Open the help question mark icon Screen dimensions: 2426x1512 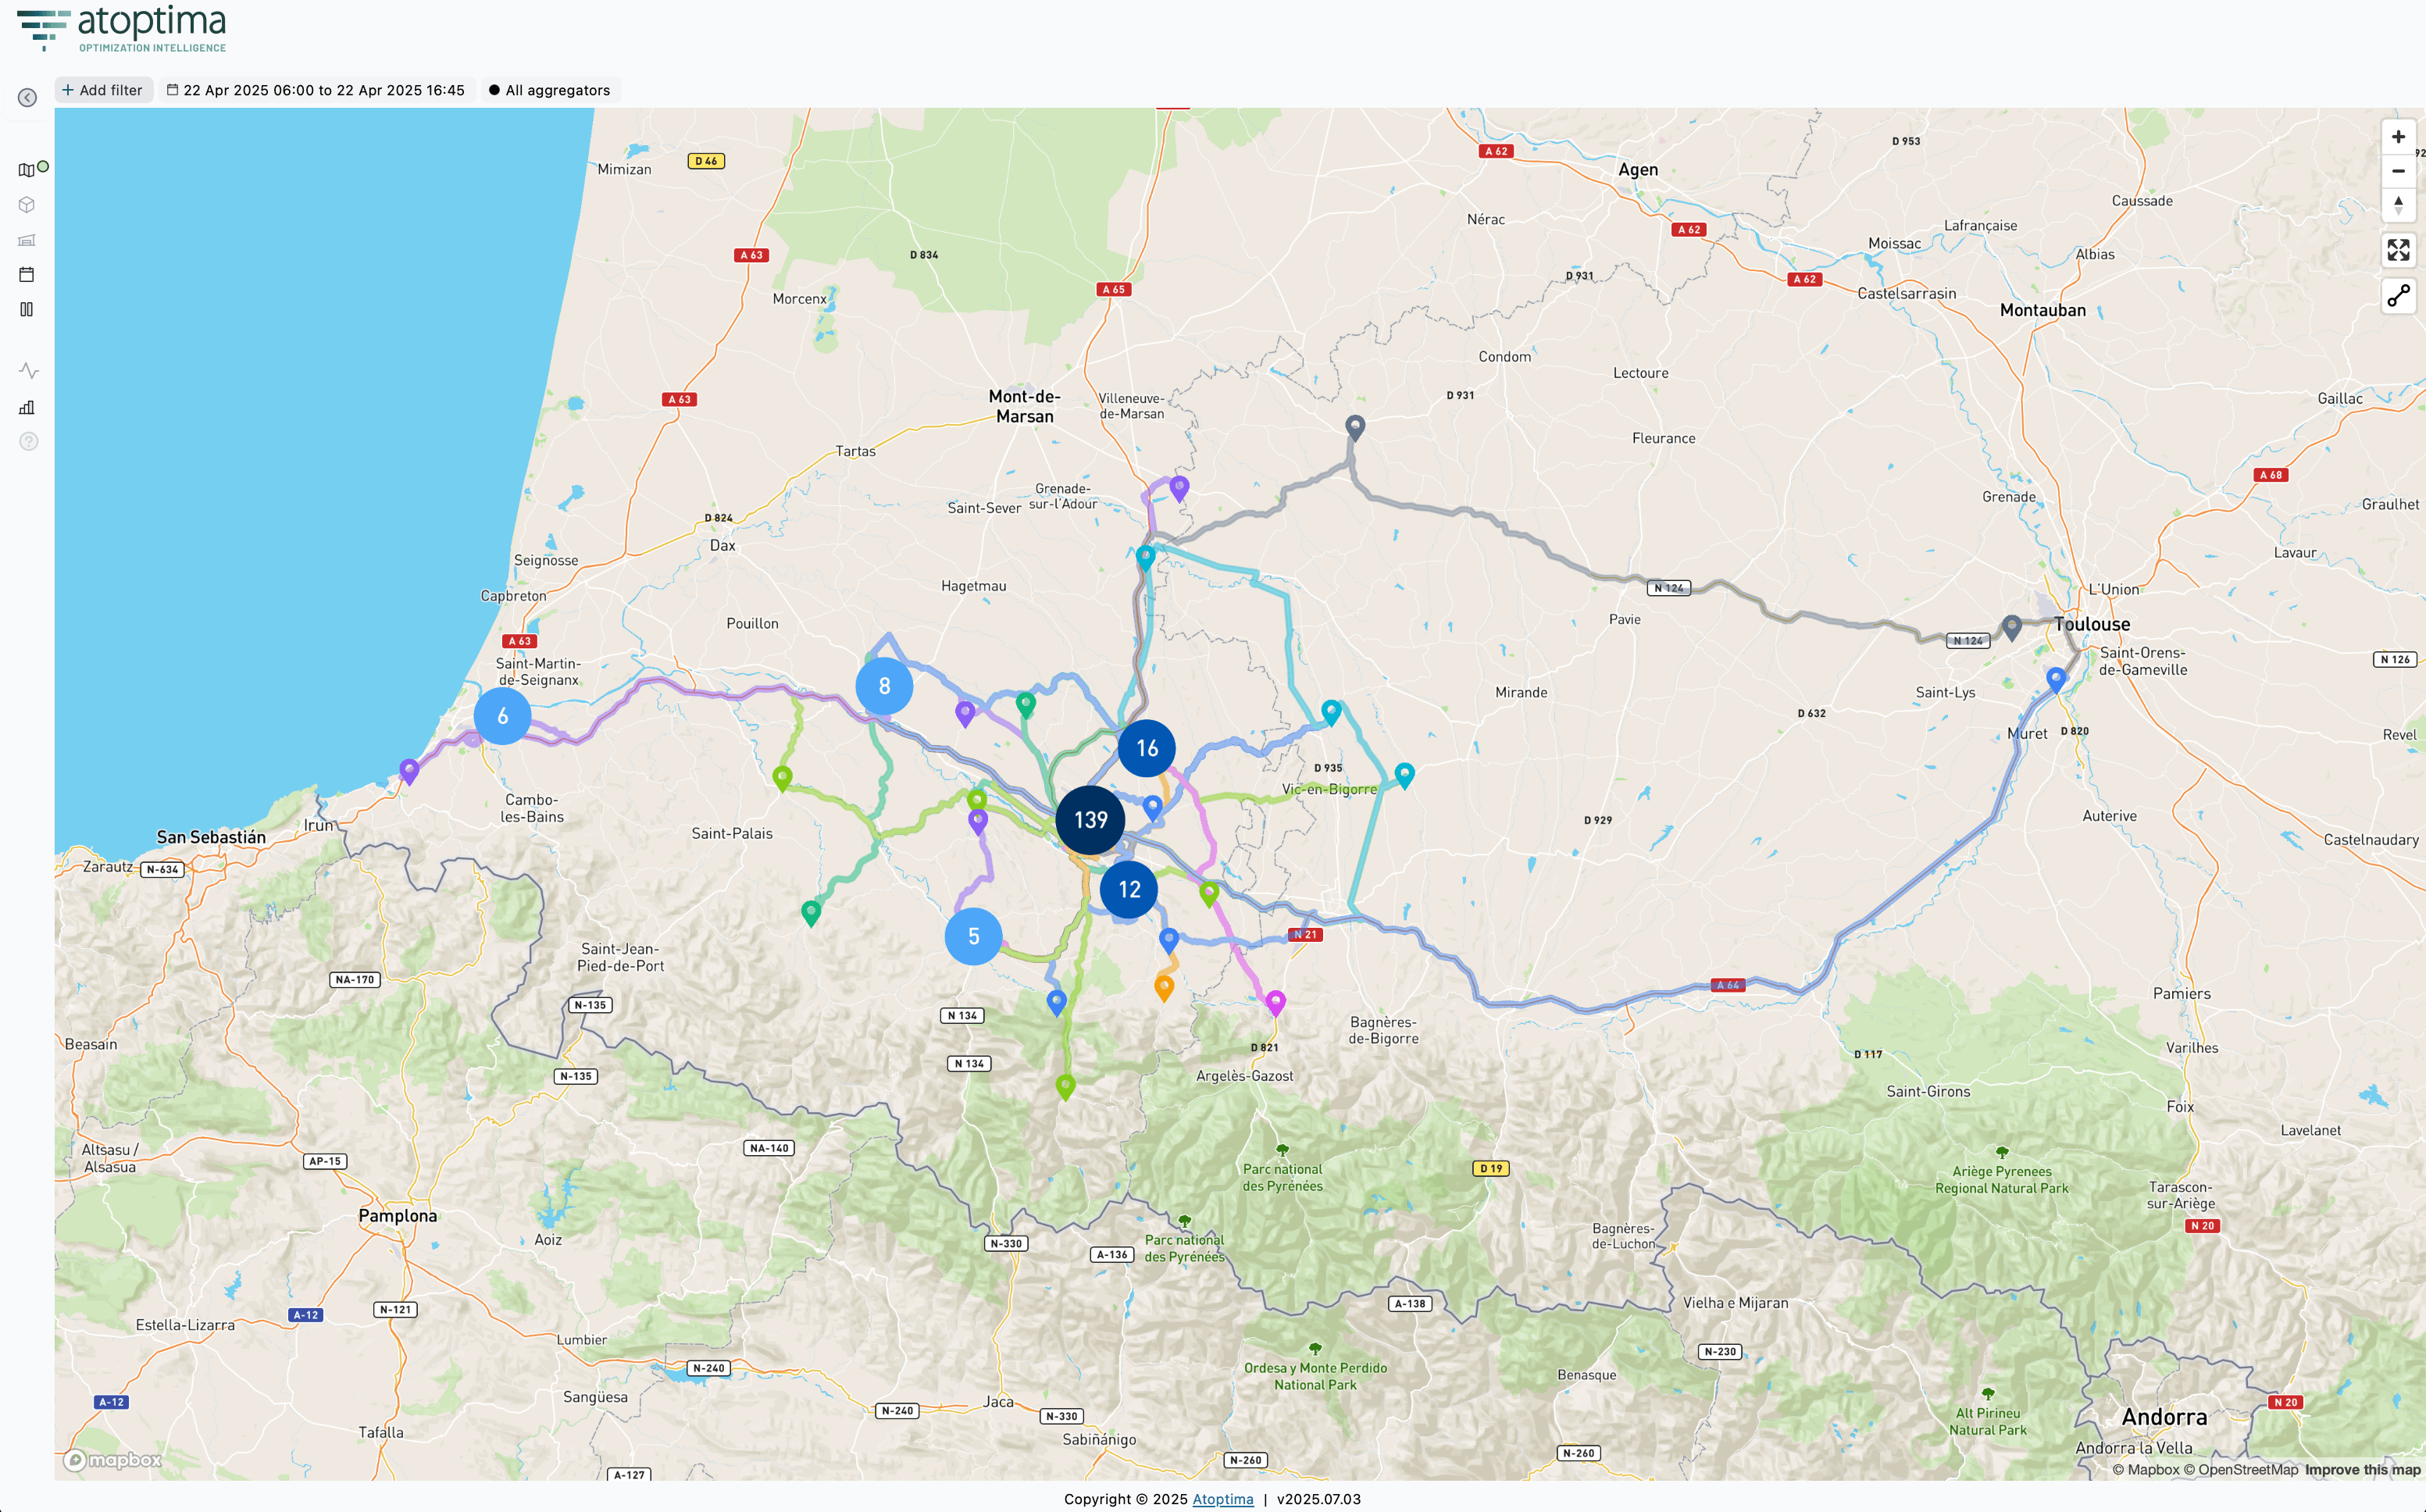tap(28, 441)
